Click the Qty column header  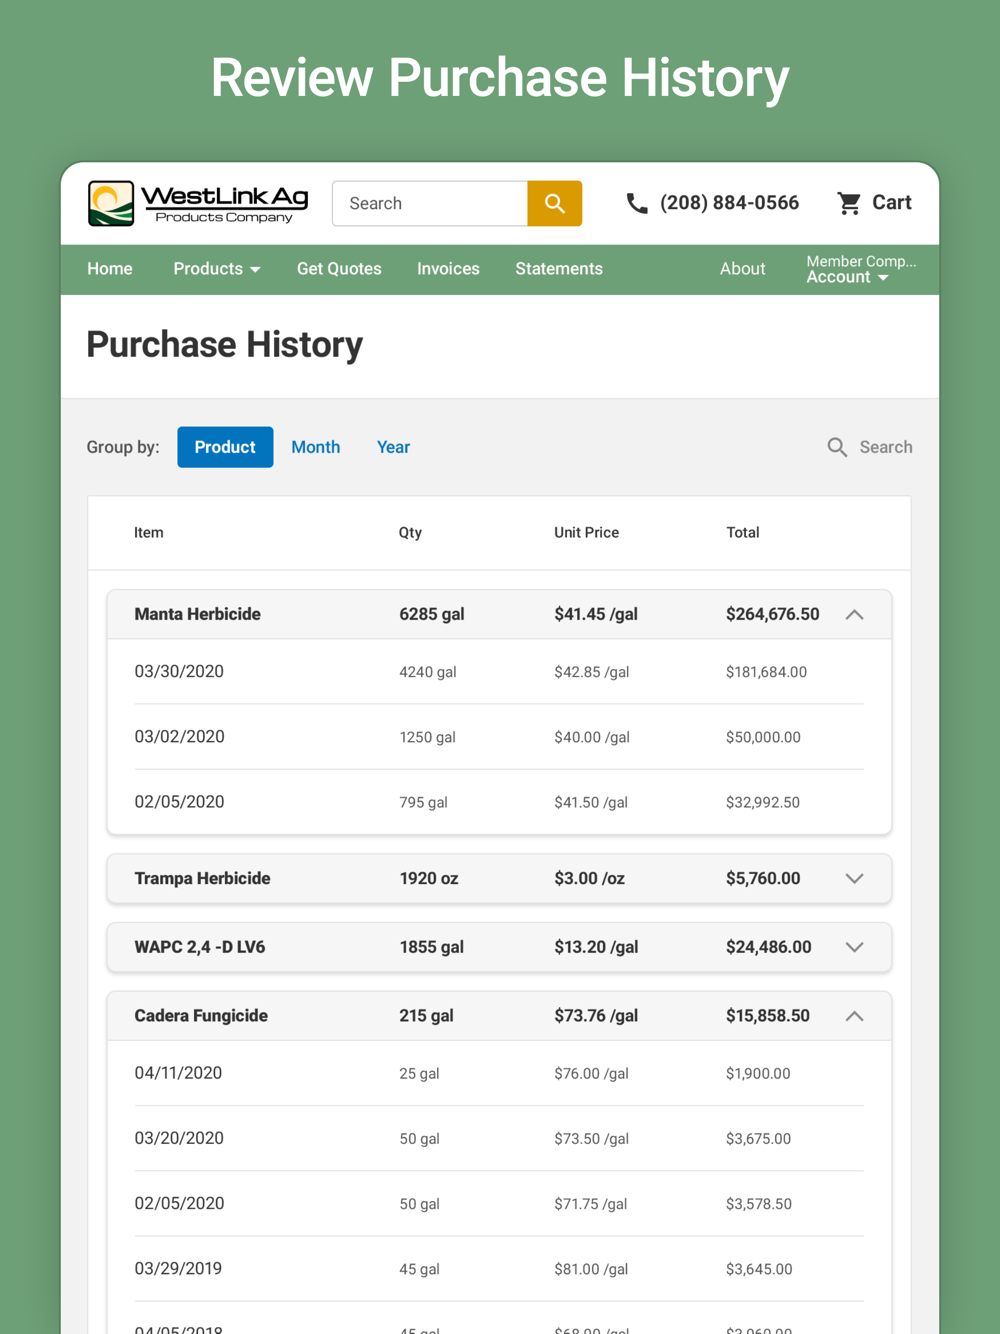410,532
